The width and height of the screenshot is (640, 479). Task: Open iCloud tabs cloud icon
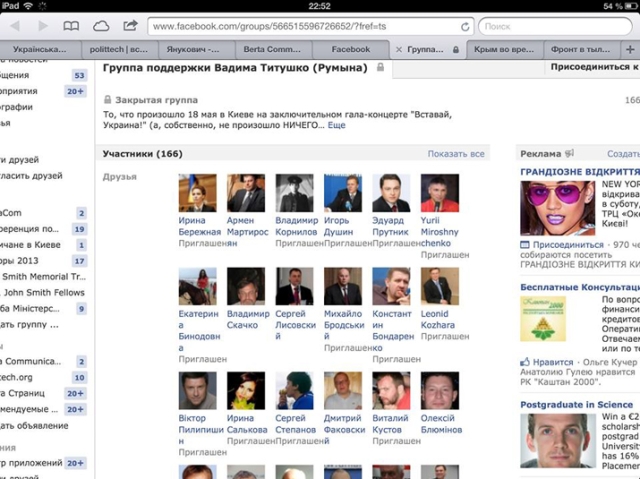tap(101, 26)
